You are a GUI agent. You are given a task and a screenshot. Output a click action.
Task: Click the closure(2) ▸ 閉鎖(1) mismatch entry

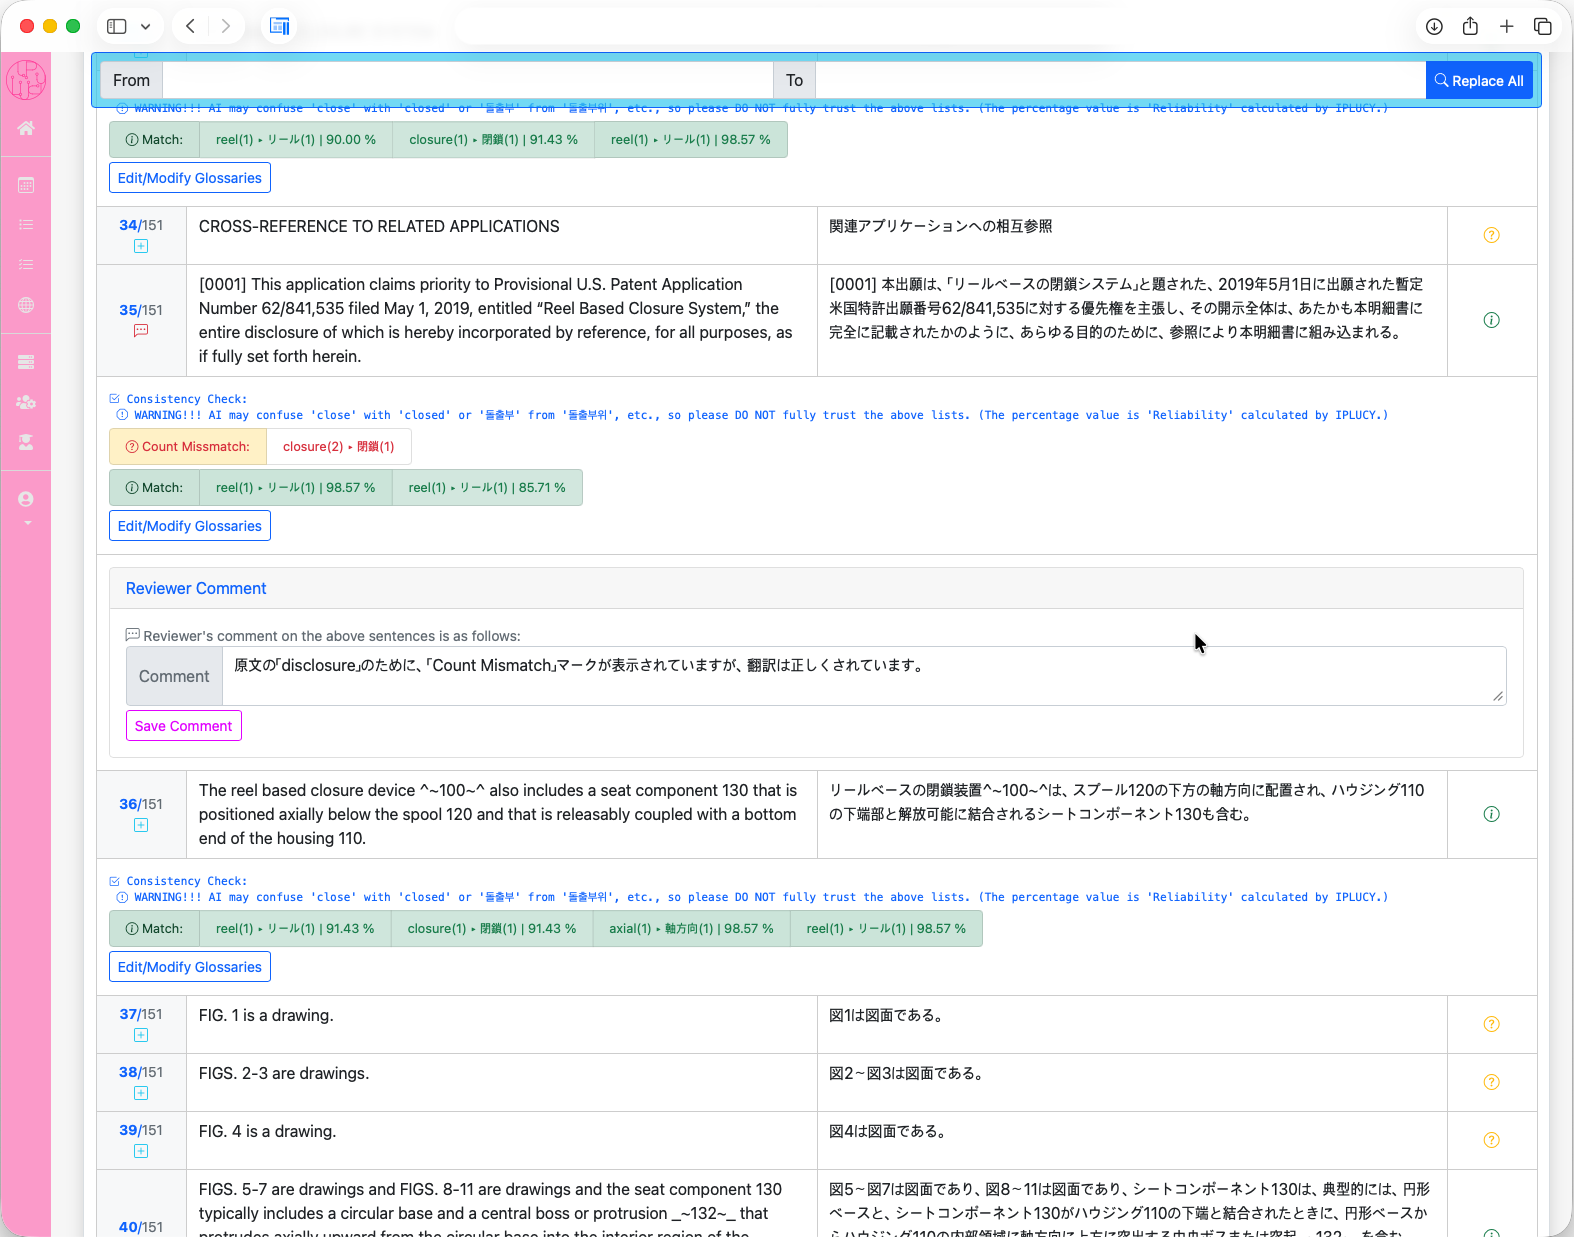pos(339,447)
